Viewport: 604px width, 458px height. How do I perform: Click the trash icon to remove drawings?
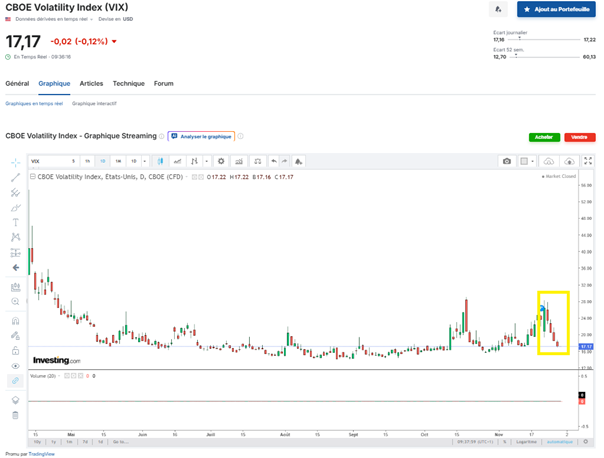click(x=15, y=414)
